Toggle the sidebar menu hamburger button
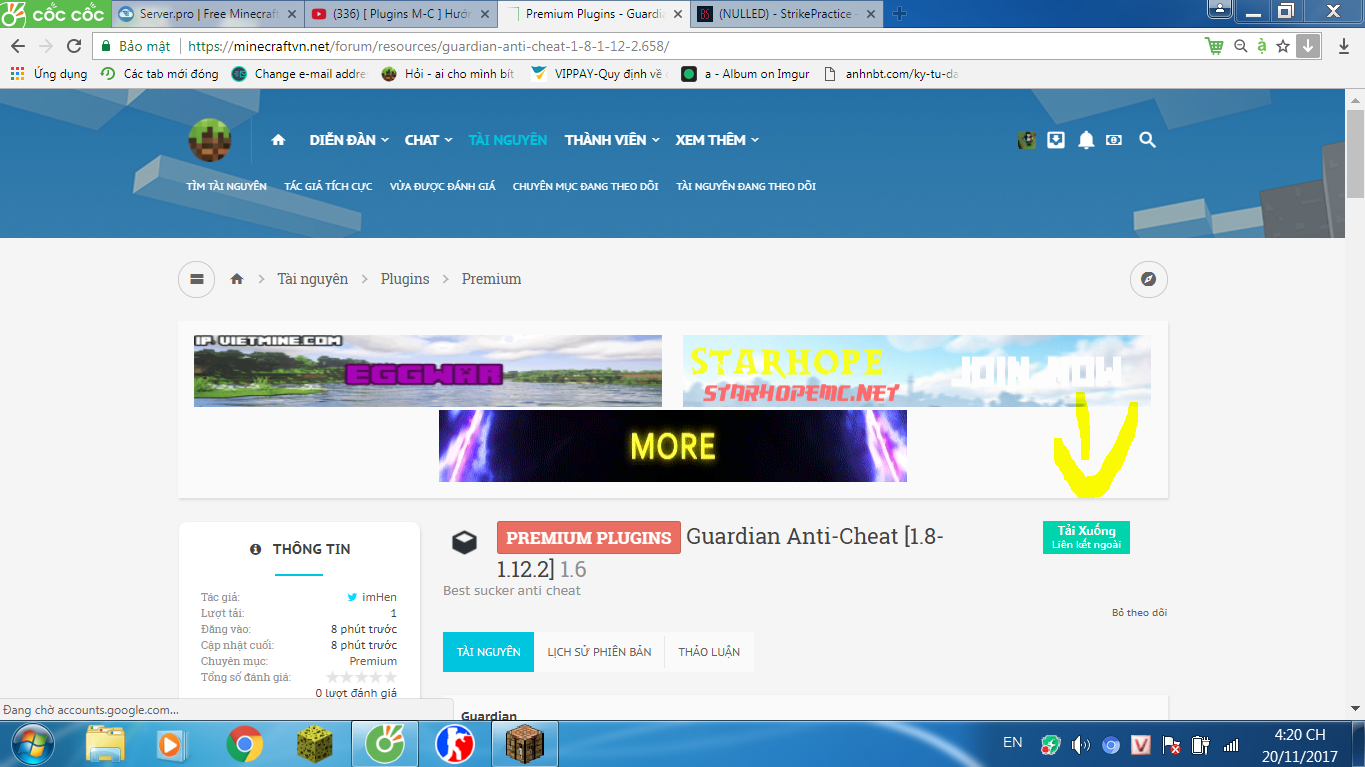 pyautogui.click(x=197, y=279)
